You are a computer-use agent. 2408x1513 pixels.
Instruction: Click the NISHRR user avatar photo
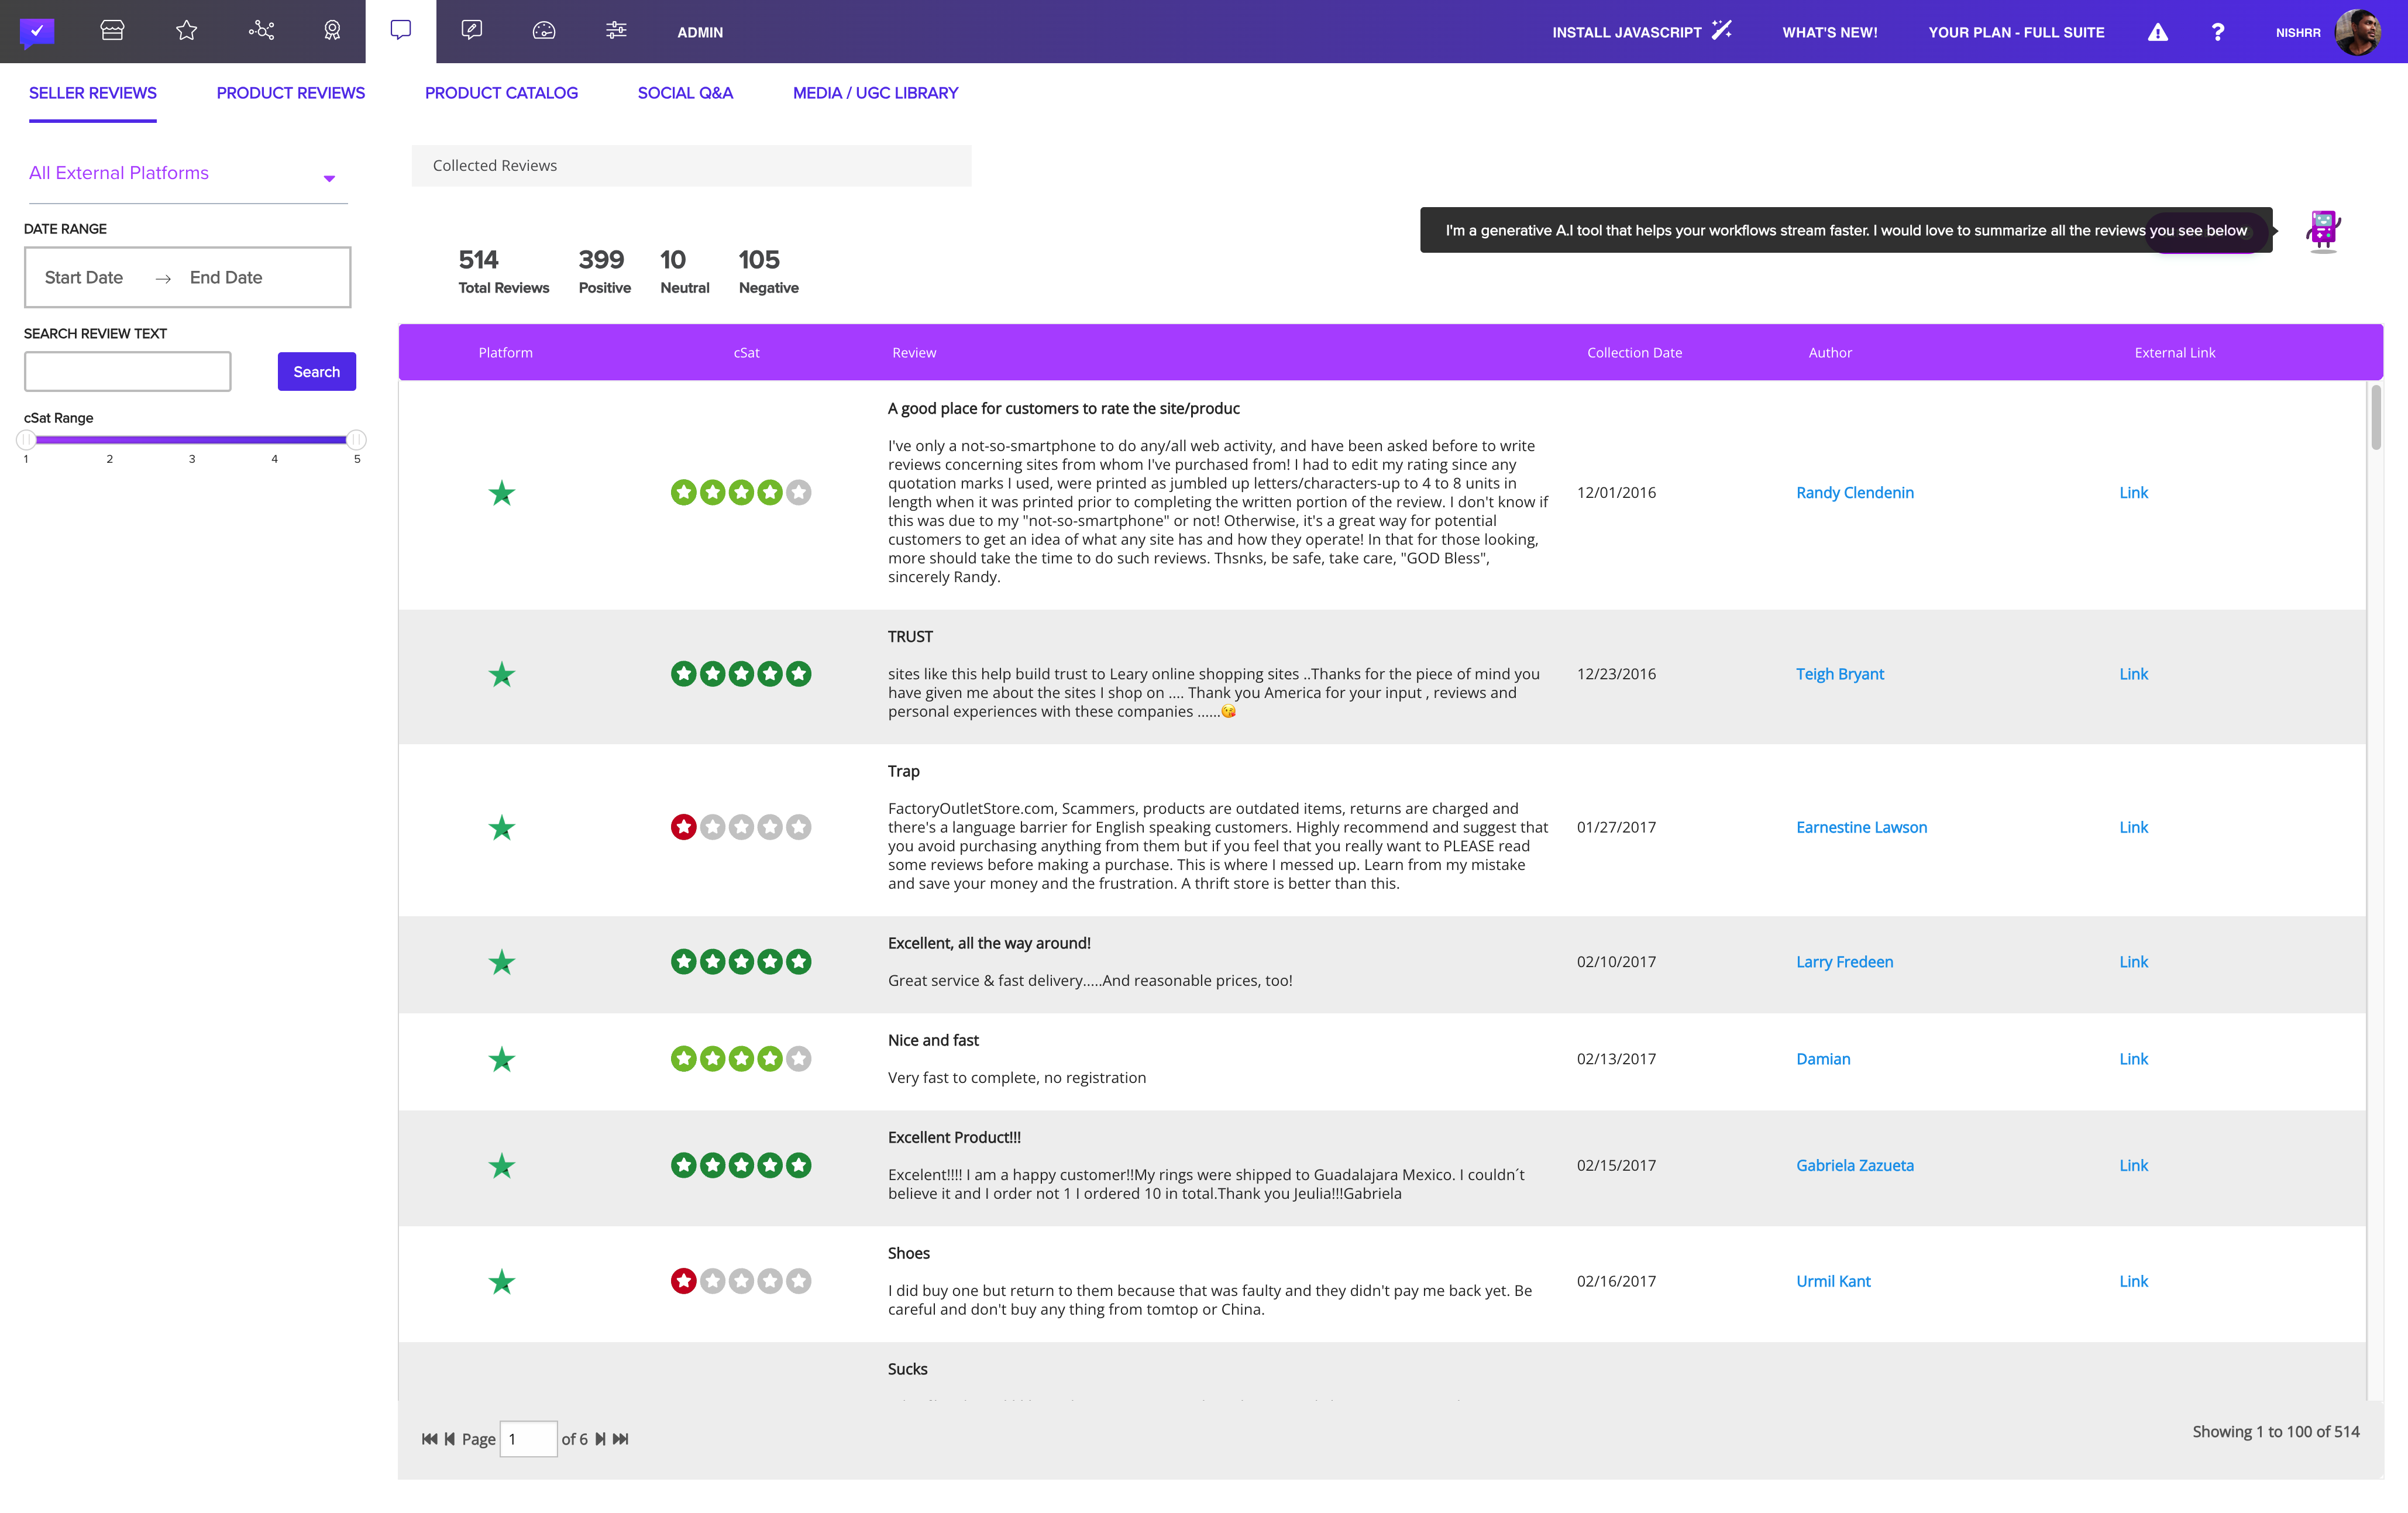(2358, 32)
